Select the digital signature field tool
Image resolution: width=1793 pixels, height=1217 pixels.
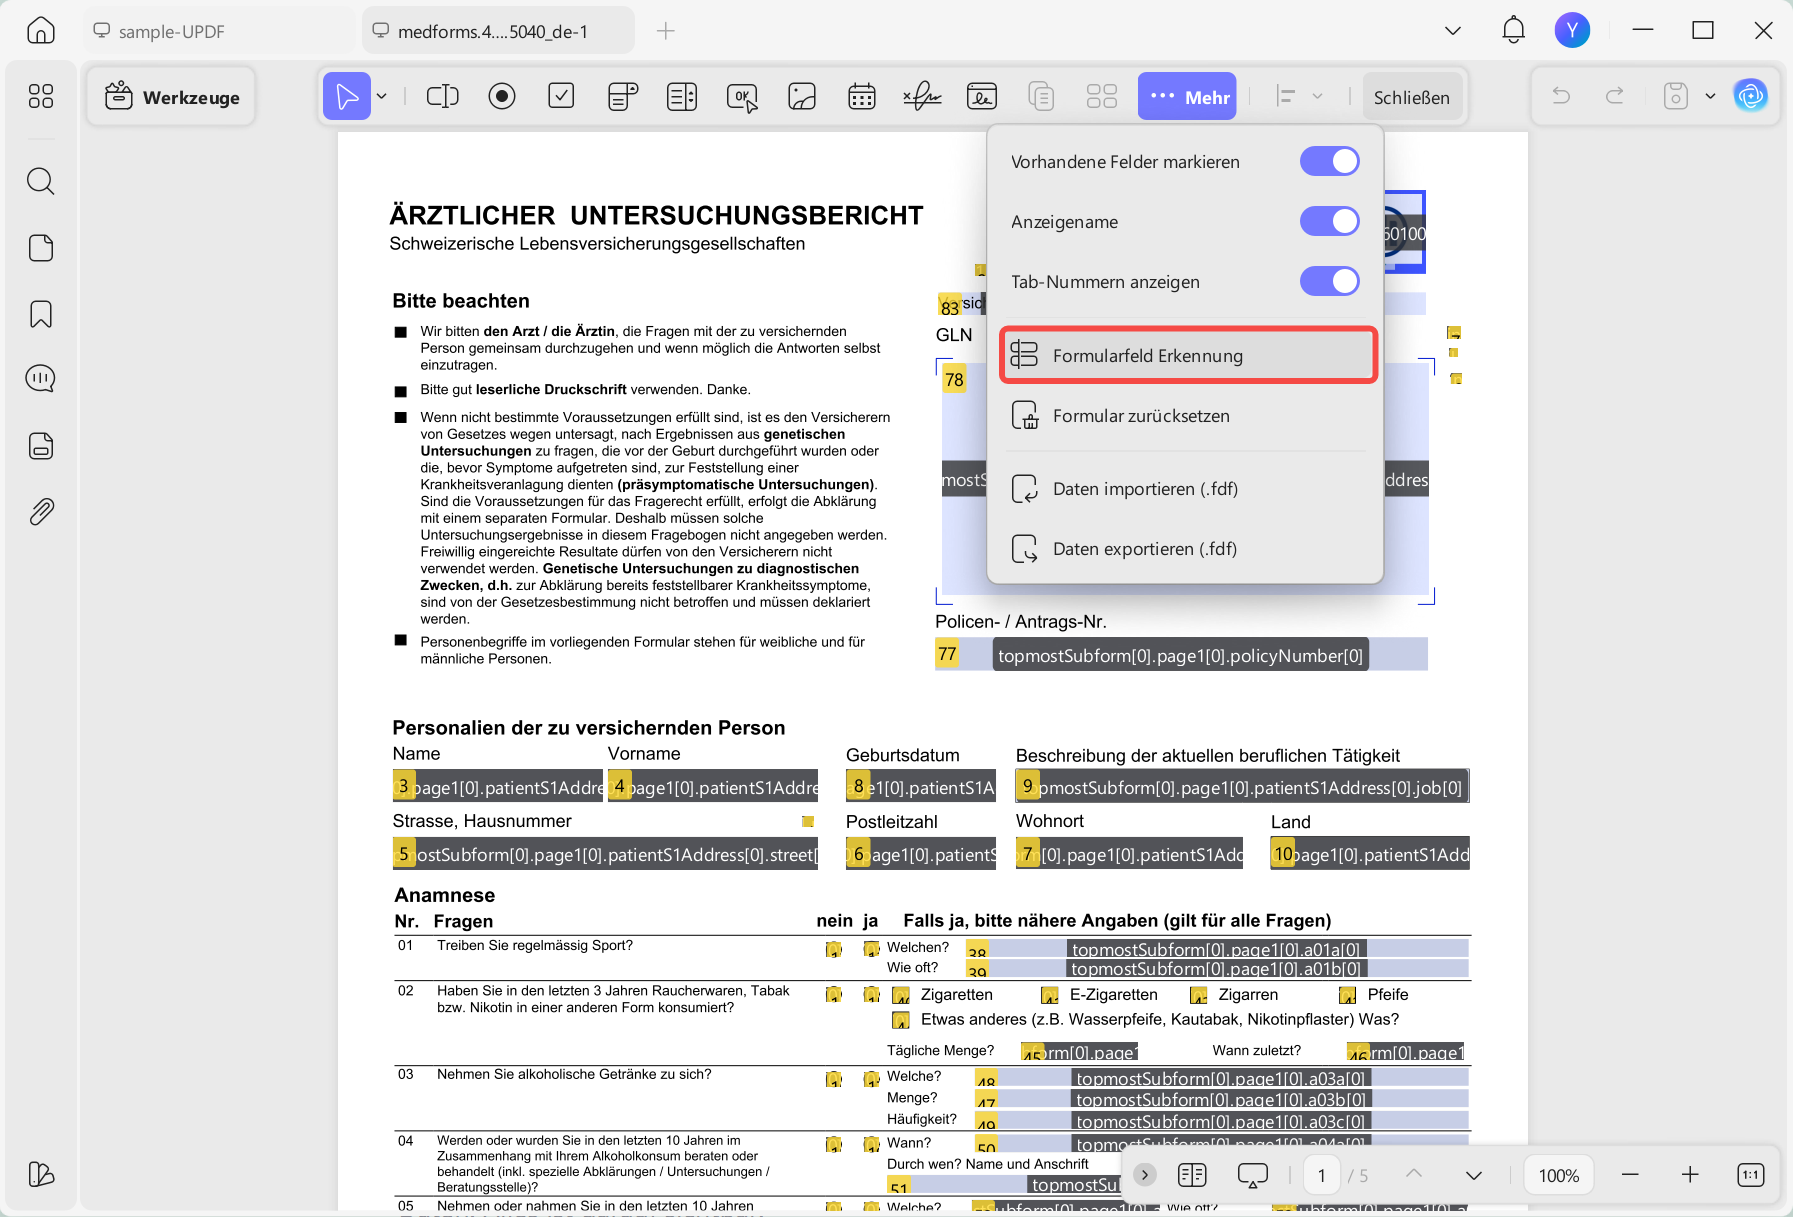pos(982,97)
